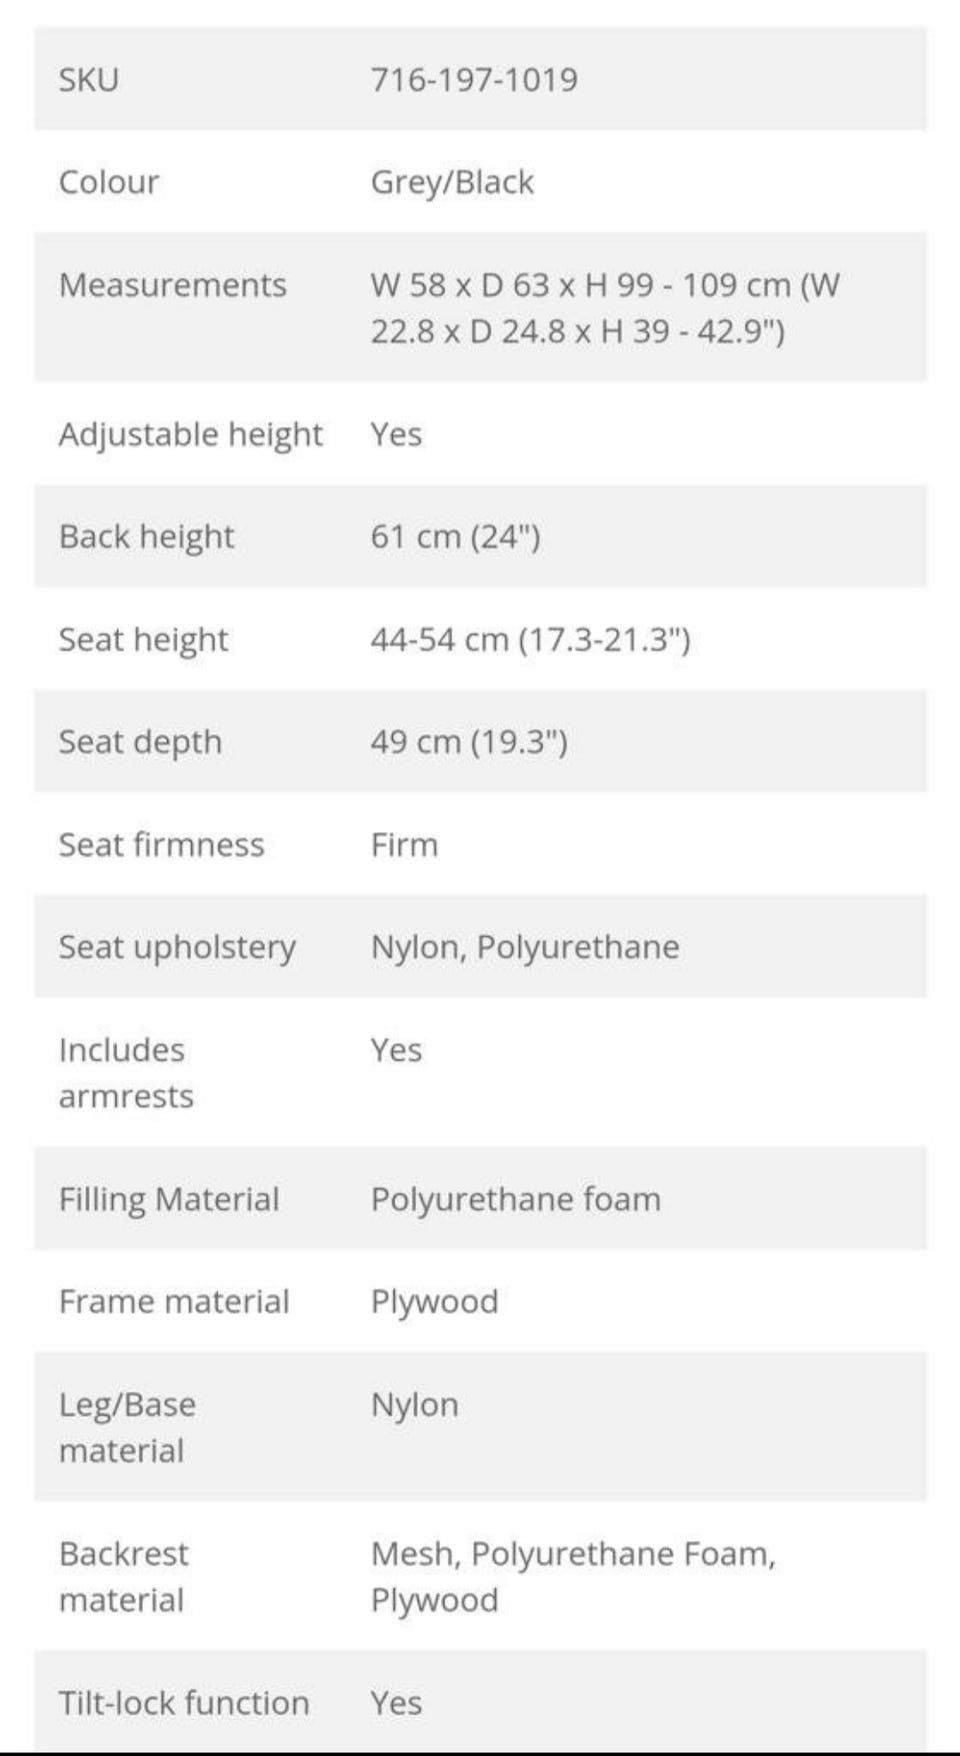Click the Firm value text
Image resolution: width=960 pixels, height=1756 pixels.
[x=404, y=845]
